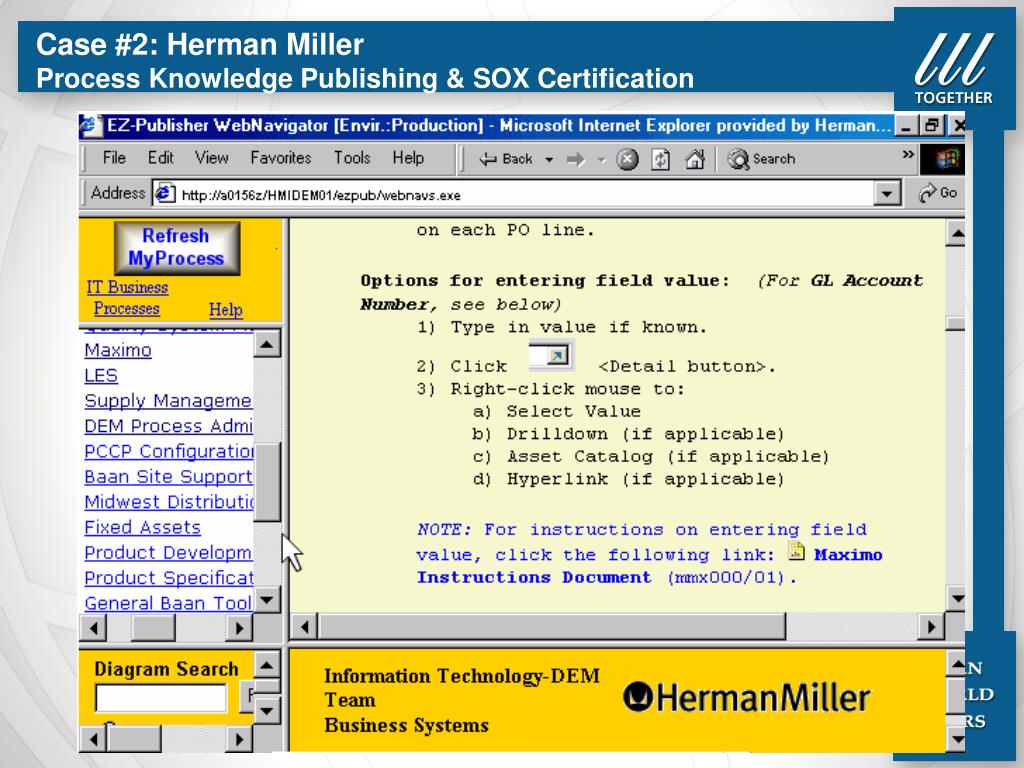The image size is (1024, 768).
Task: Click content pane scroll down arrow
Action: pyautogui.click(x=955, y=598)
